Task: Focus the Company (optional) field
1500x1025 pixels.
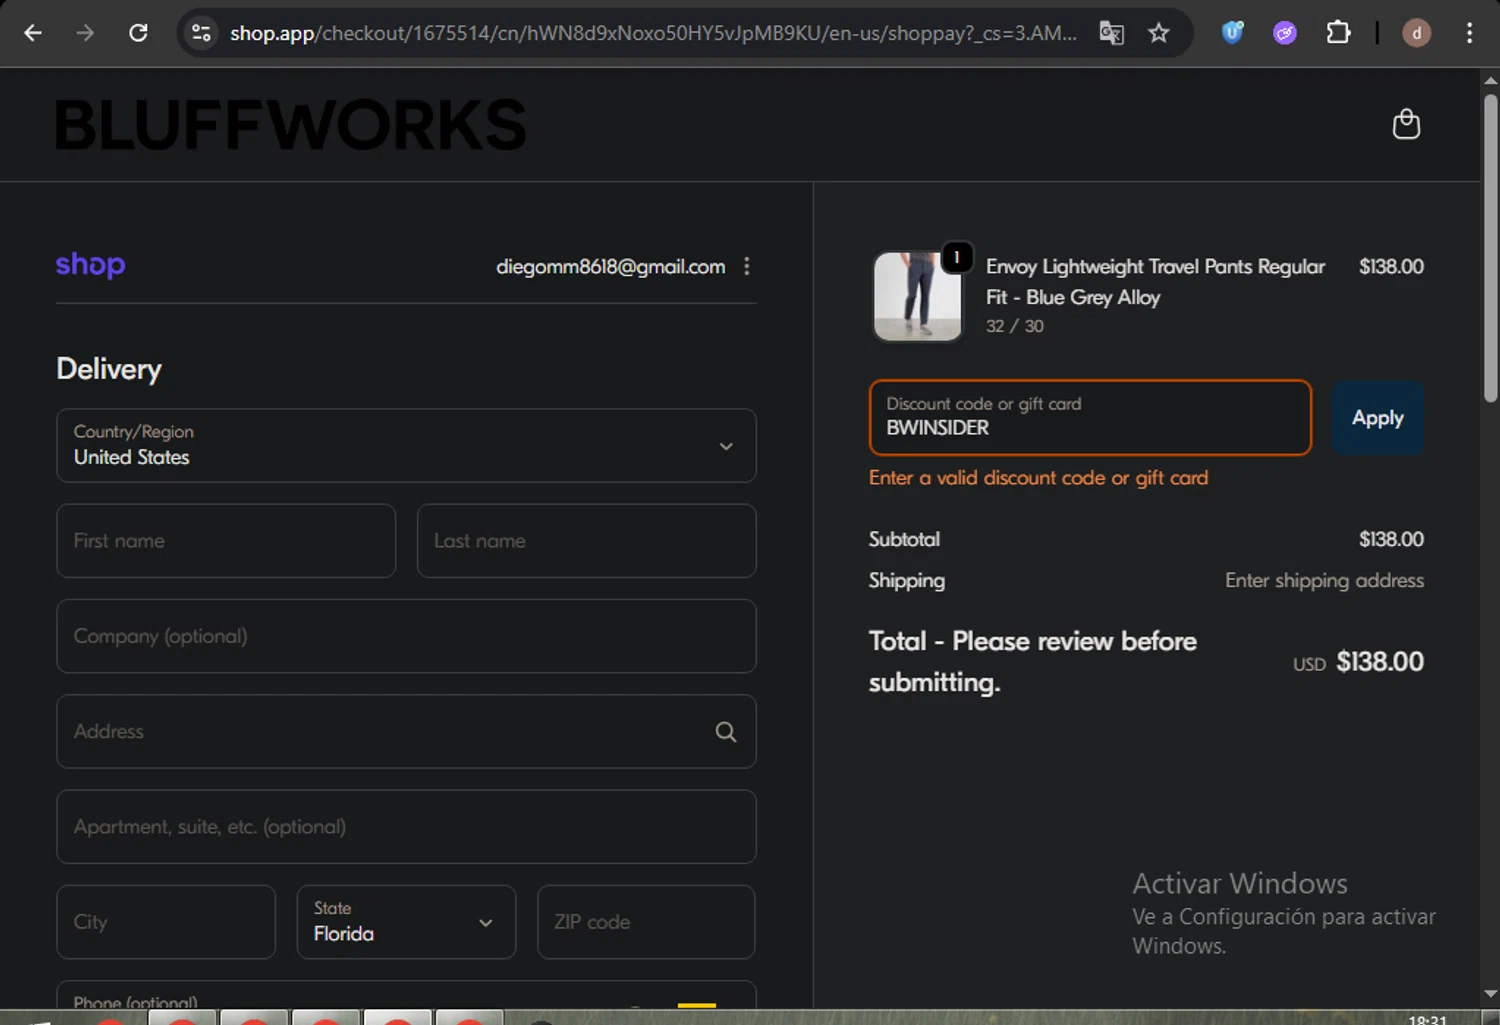Action: click(406, 636)
